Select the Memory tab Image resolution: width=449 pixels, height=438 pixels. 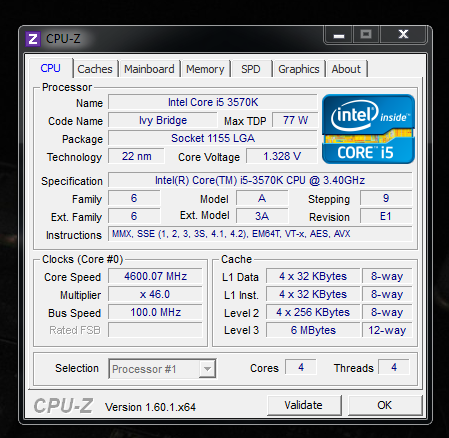click(205, 69)
